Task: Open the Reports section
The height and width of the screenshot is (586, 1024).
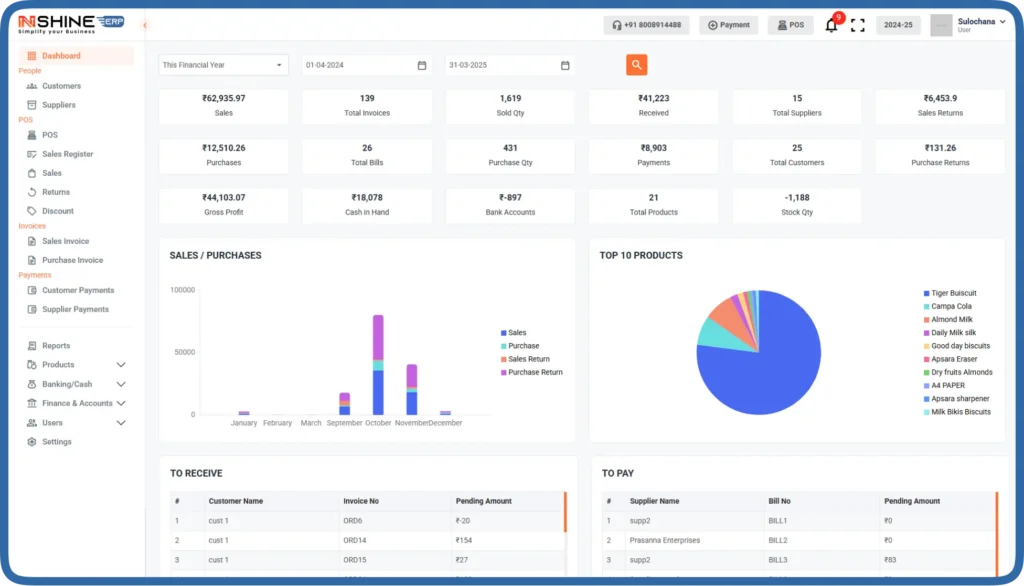Action: pos(58,345)
